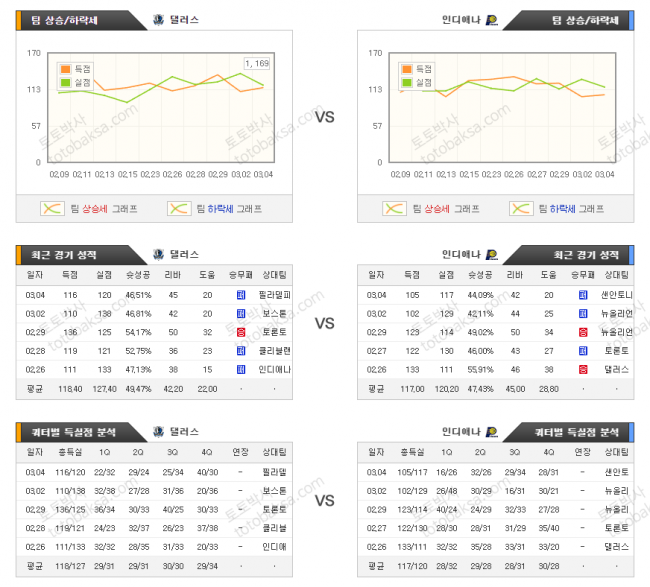Viewport: 650px width, 587px height.
Task: Click loss icon in Indiana 03.04 results row
Action: coord(582,295)
